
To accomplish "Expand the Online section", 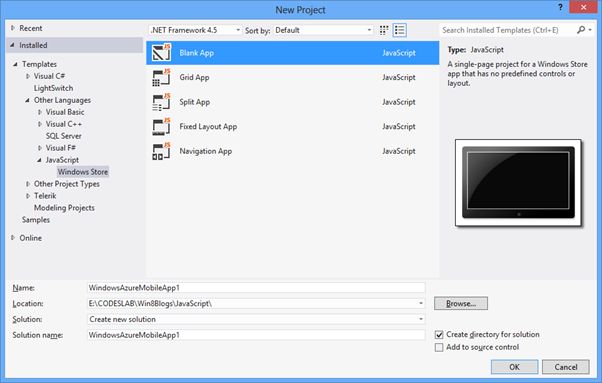I will tap(13, 238).
